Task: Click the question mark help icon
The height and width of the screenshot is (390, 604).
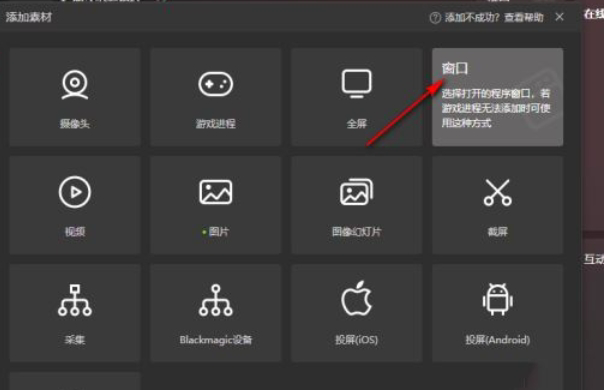Action: 435,18
